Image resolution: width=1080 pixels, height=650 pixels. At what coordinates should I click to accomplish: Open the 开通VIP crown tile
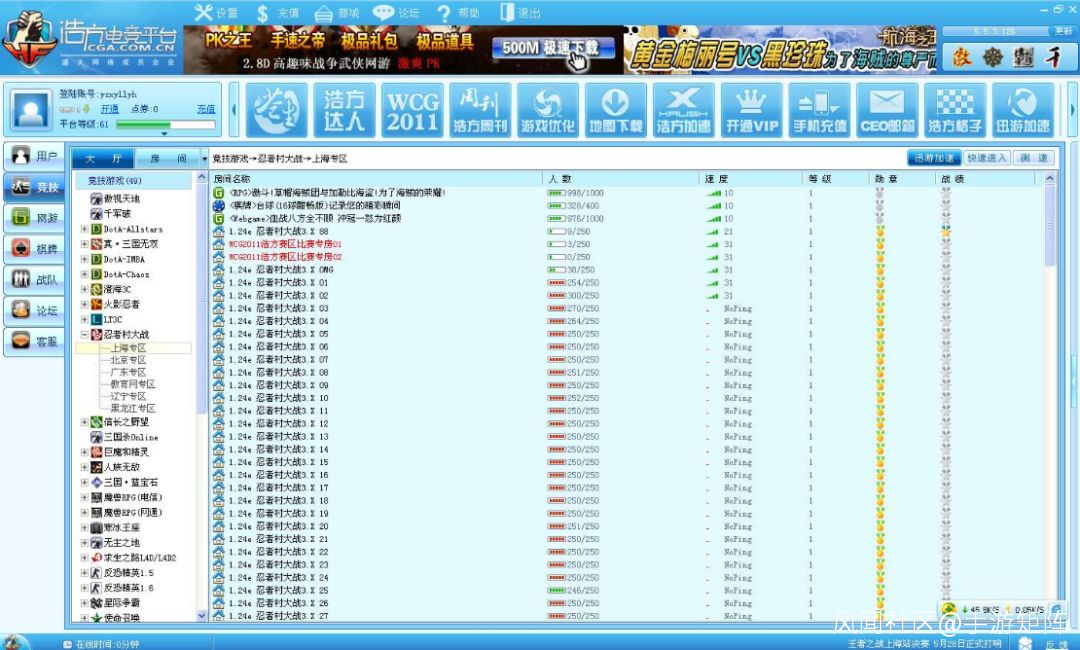tap(751, 110)
